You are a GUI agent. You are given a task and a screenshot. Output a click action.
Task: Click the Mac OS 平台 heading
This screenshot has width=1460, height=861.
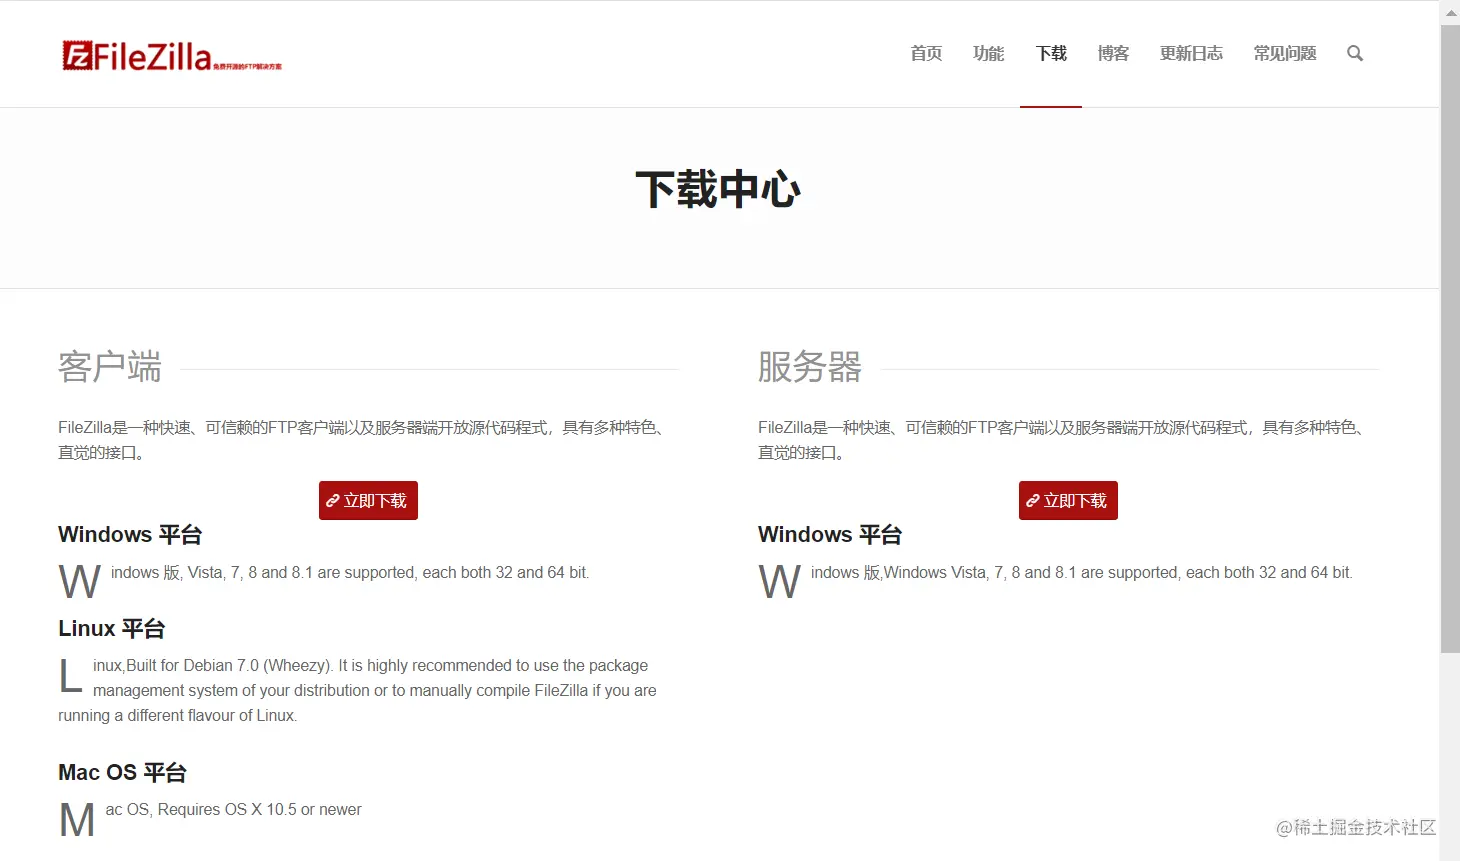click(x=122, y=772)
